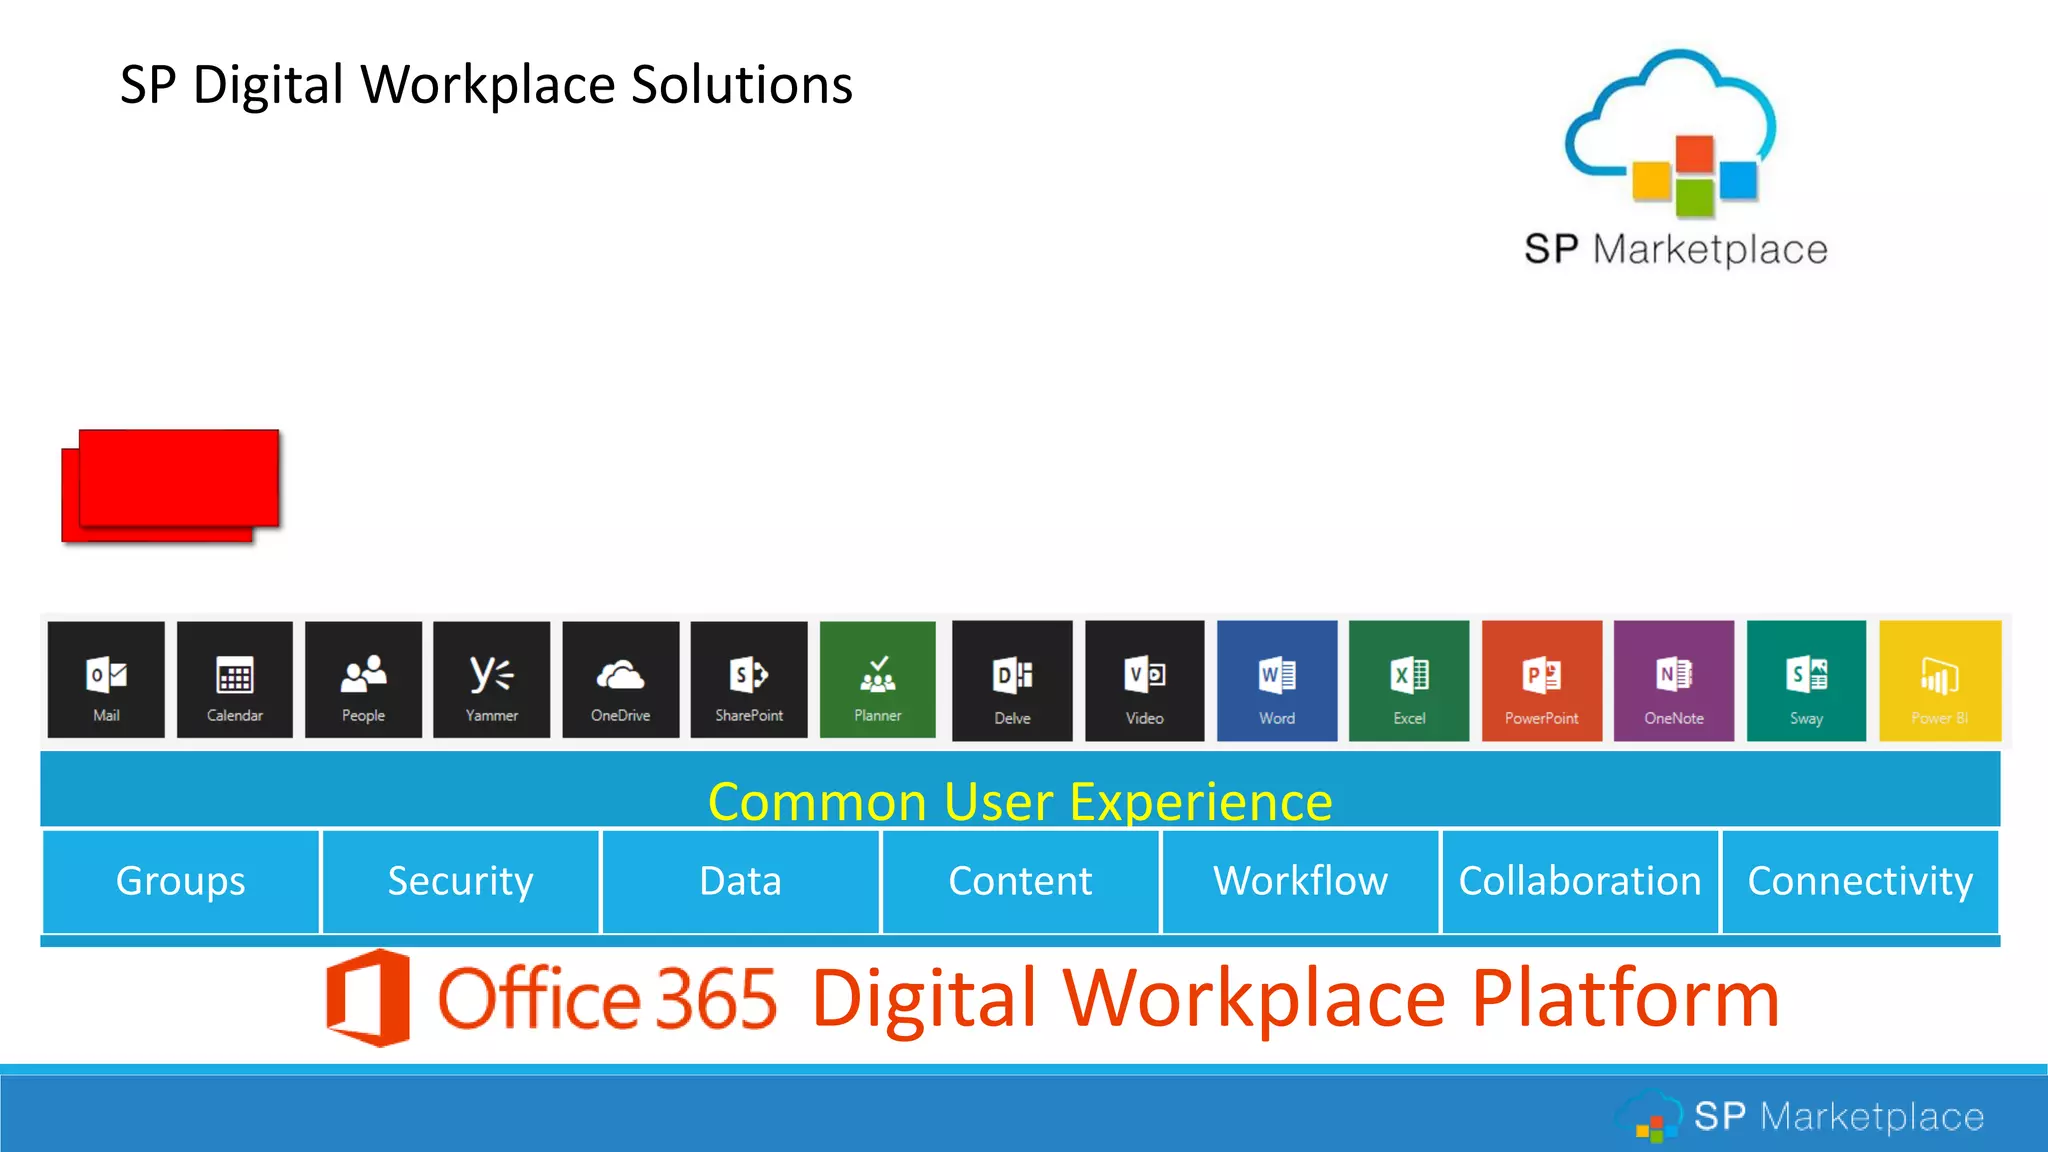Open the Calendar app tile
This screenshot has height=1152, width=2048.
click(x=235, y=680)
